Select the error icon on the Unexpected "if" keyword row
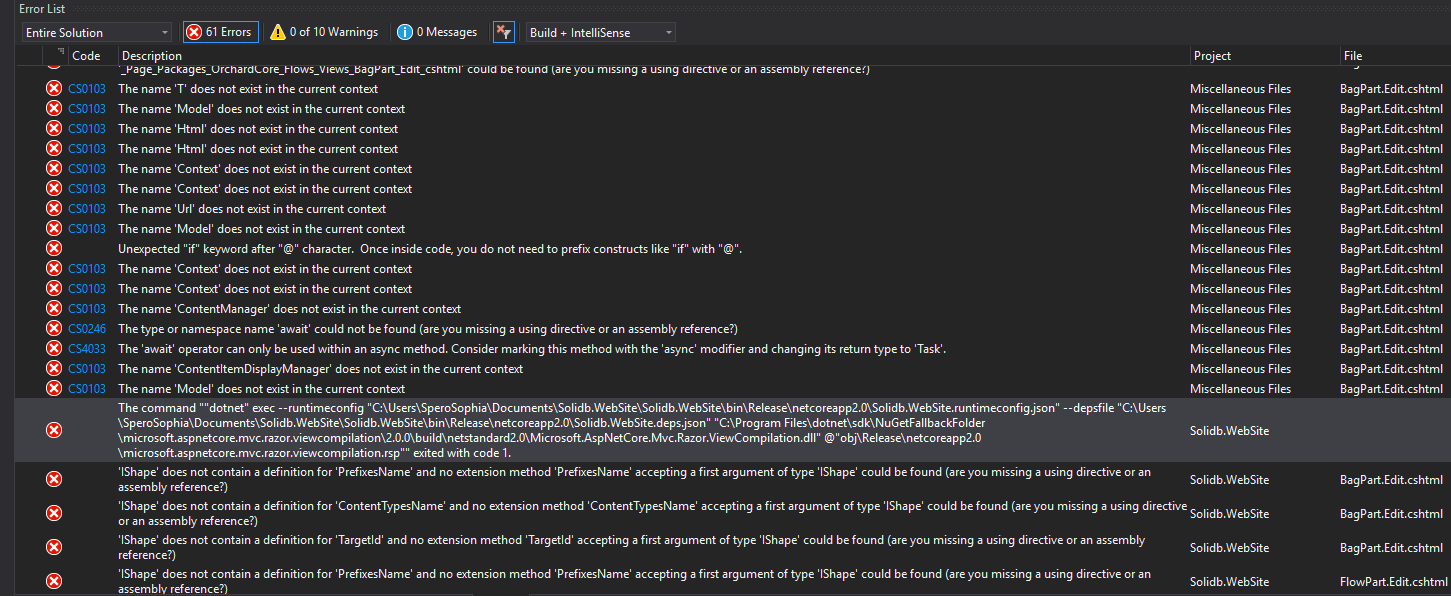Image resolution: width=1451 pixels, height=596 pixels. pyautogui.click(x=54, y=249)
